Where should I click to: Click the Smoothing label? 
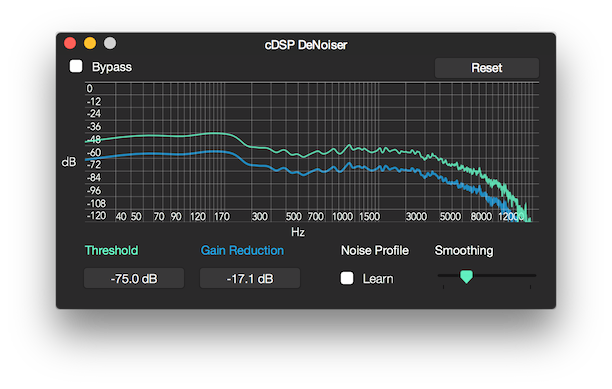pyautogui.click(x=464, y=250)
